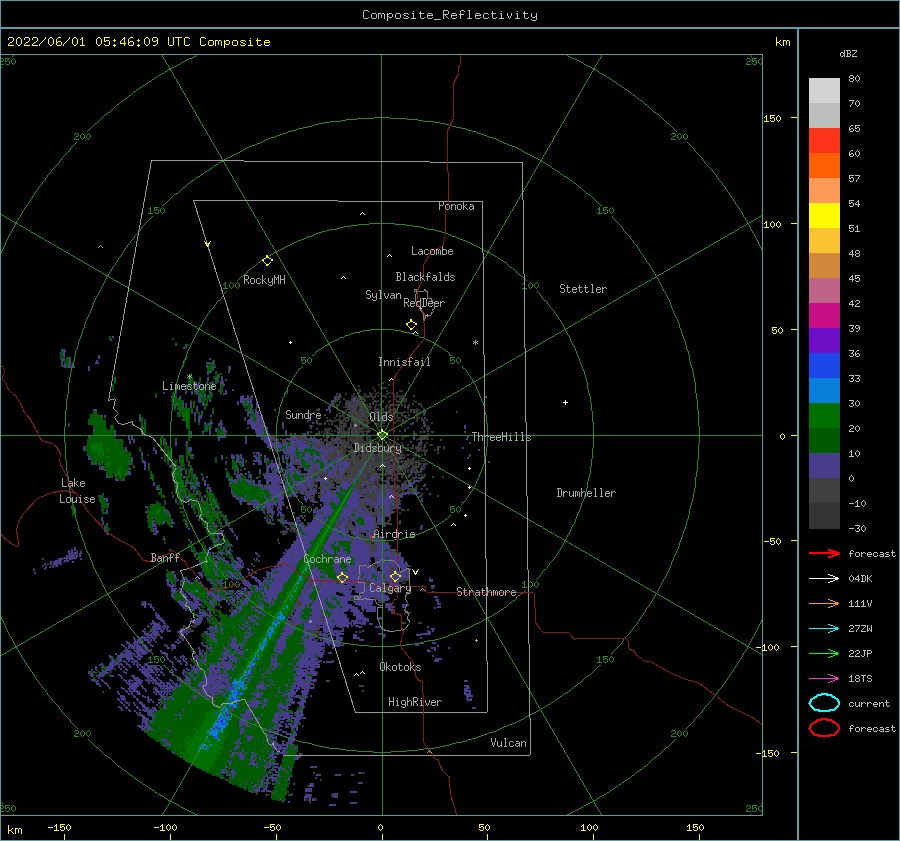Click the red forecast arrow in legend

tap(824, 553)
